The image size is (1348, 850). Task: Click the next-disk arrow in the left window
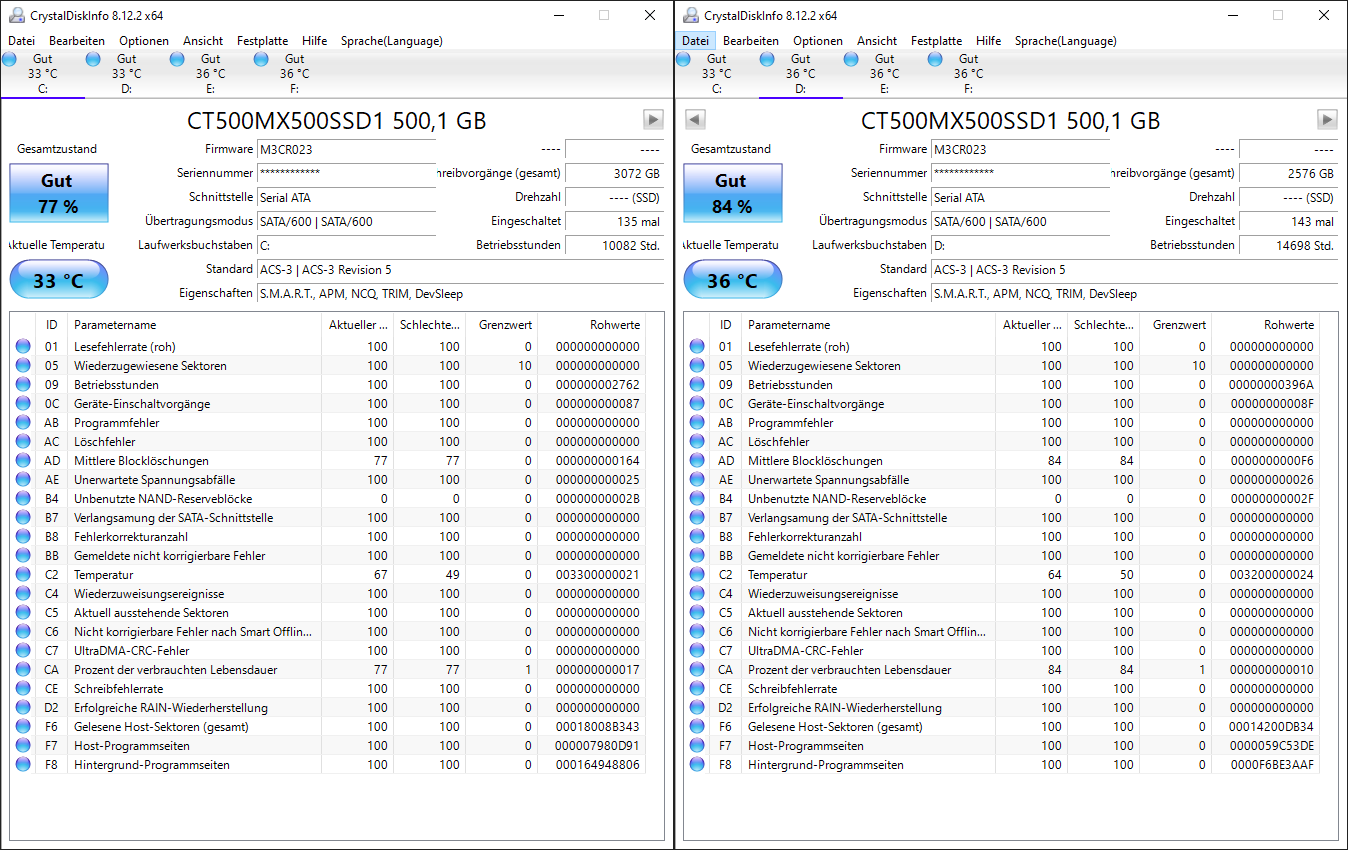pyautogui.click(x=653, y=120)
